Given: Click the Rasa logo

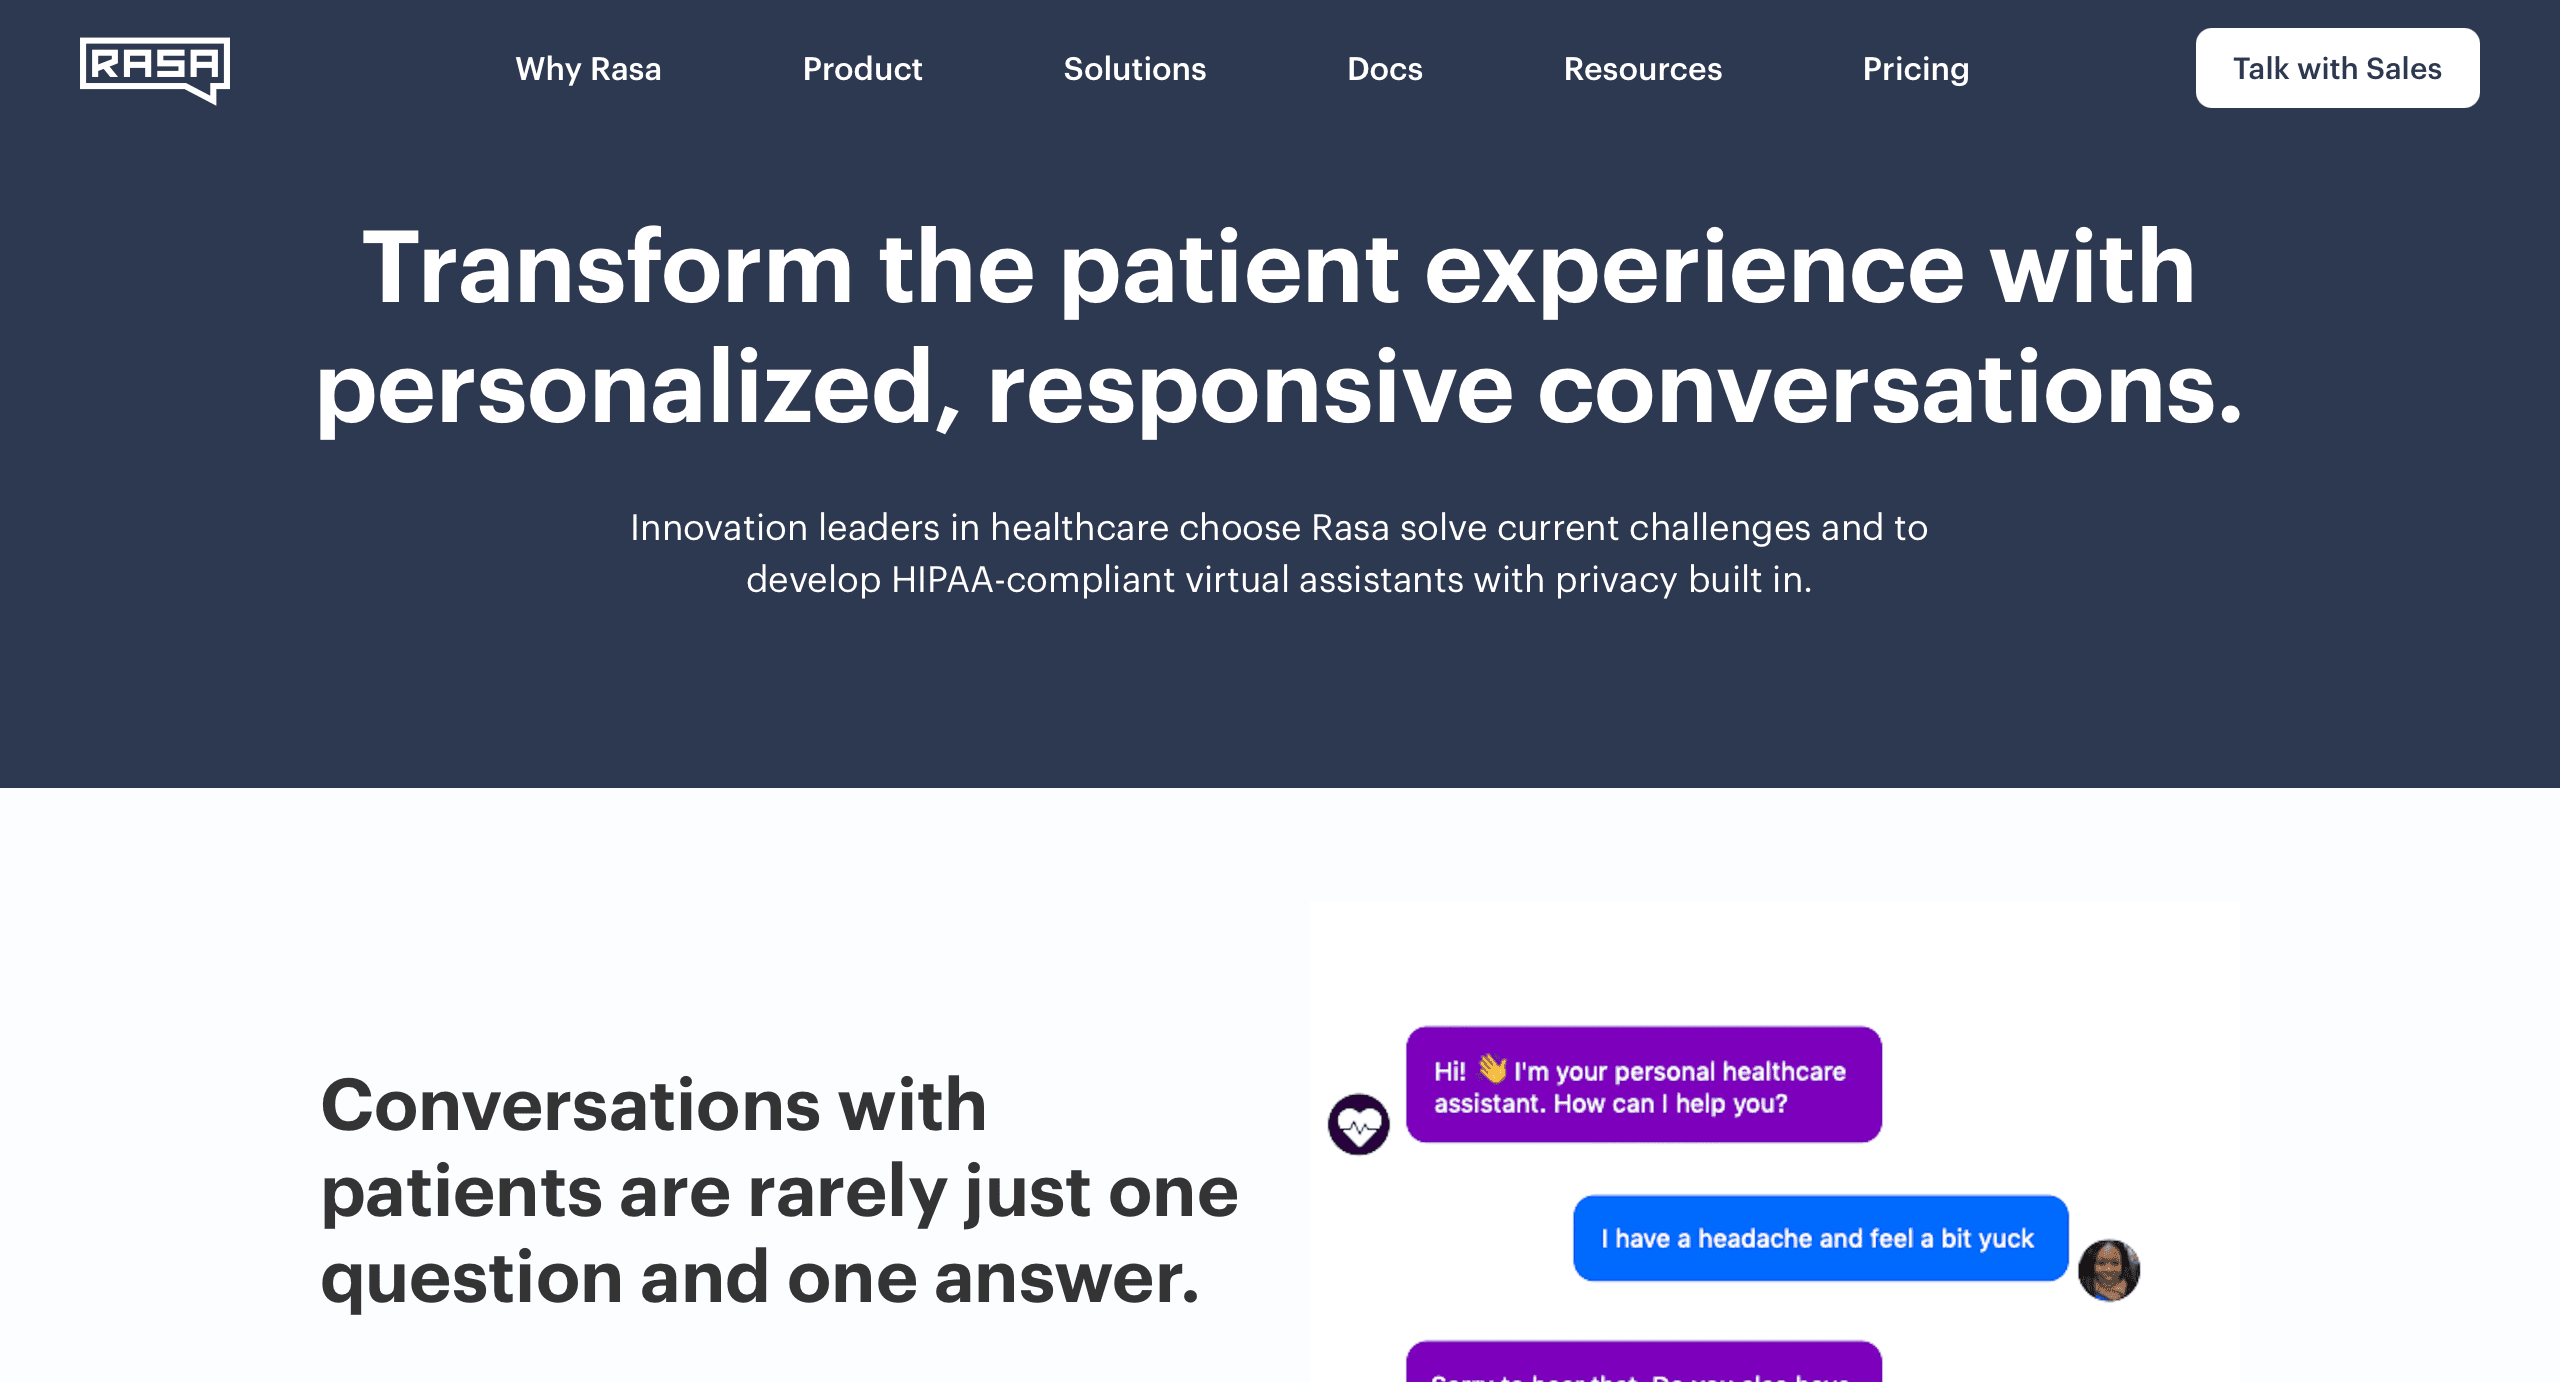Looking at the screenshot, I should point(155,69).
